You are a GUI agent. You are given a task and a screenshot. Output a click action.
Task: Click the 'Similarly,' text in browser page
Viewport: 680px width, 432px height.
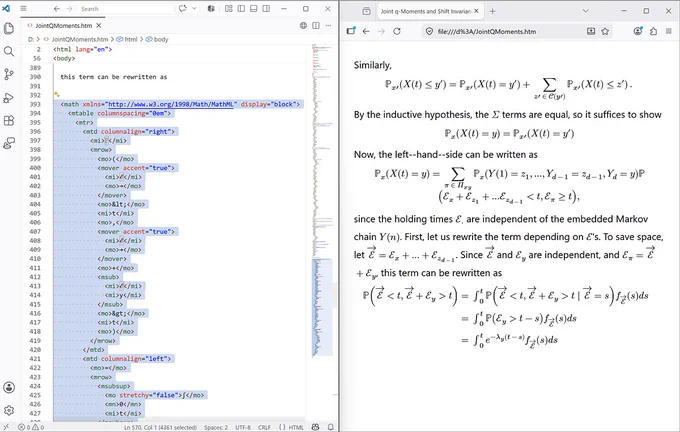[x=373, y=65]
